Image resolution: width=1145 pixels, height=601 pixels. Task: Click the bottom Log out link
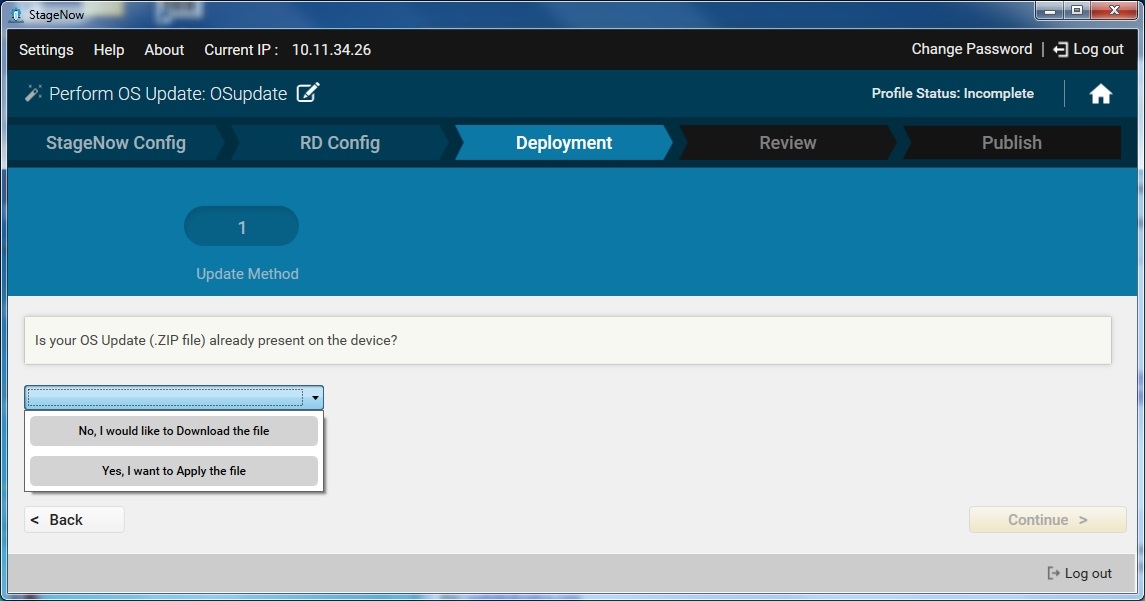[x=1079, y=573]
